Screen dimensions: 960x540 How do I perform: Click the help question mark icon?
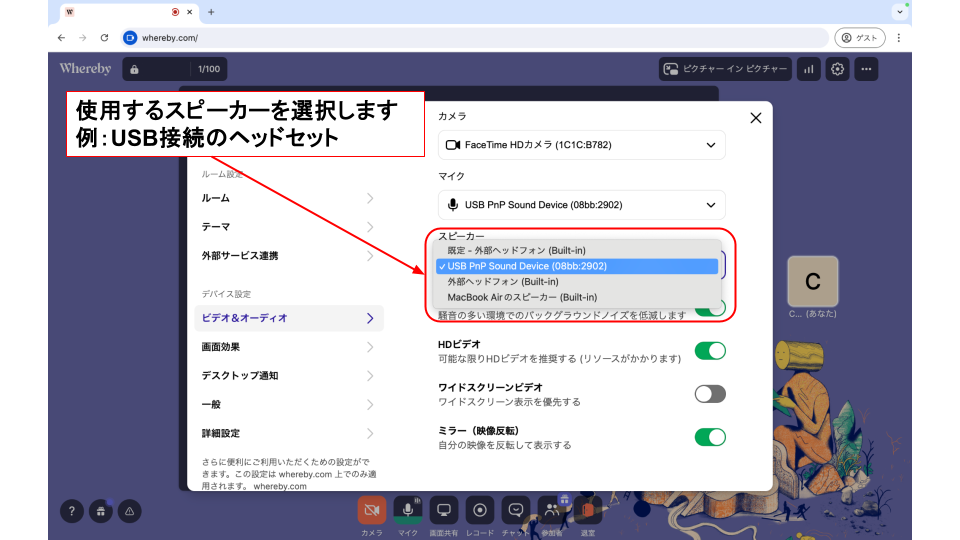tap(71, 511)
